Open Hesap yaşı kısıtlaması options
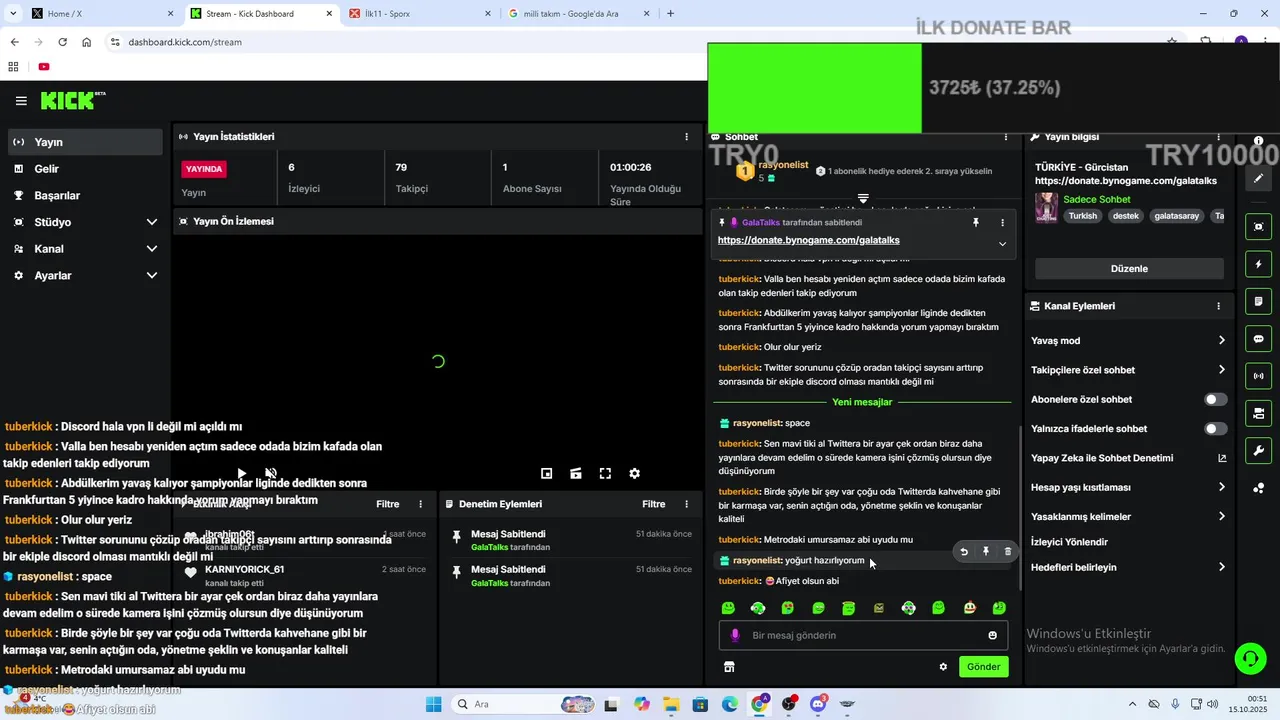 tap(1221, 488)
